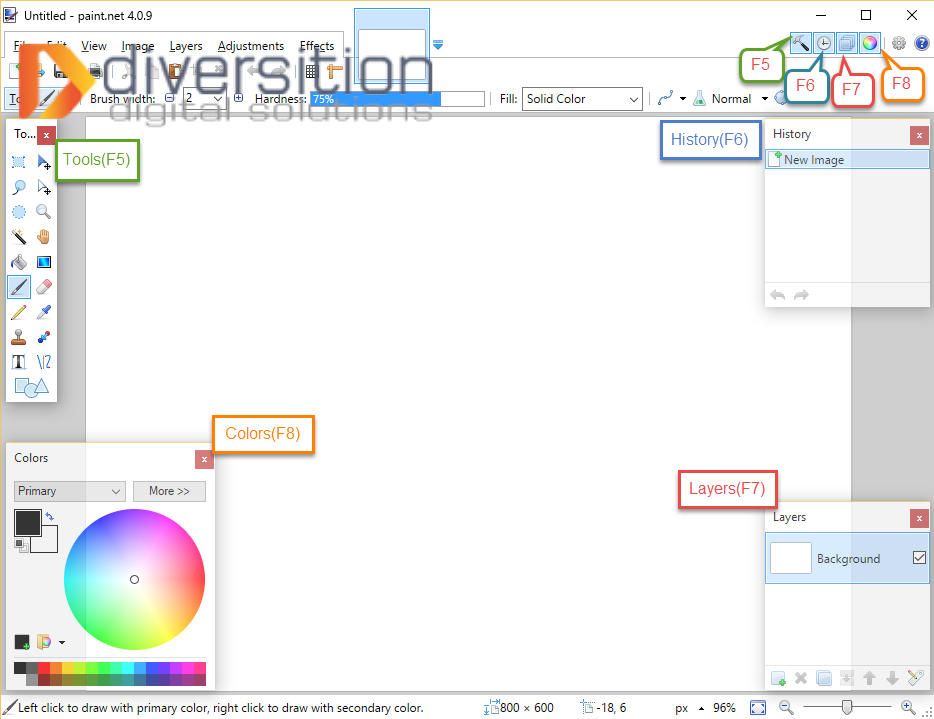The height and width of the screenshot is (719, 934).
Task: Toggle the Colors window color wheel button
Action: click(x=870, y=43)
